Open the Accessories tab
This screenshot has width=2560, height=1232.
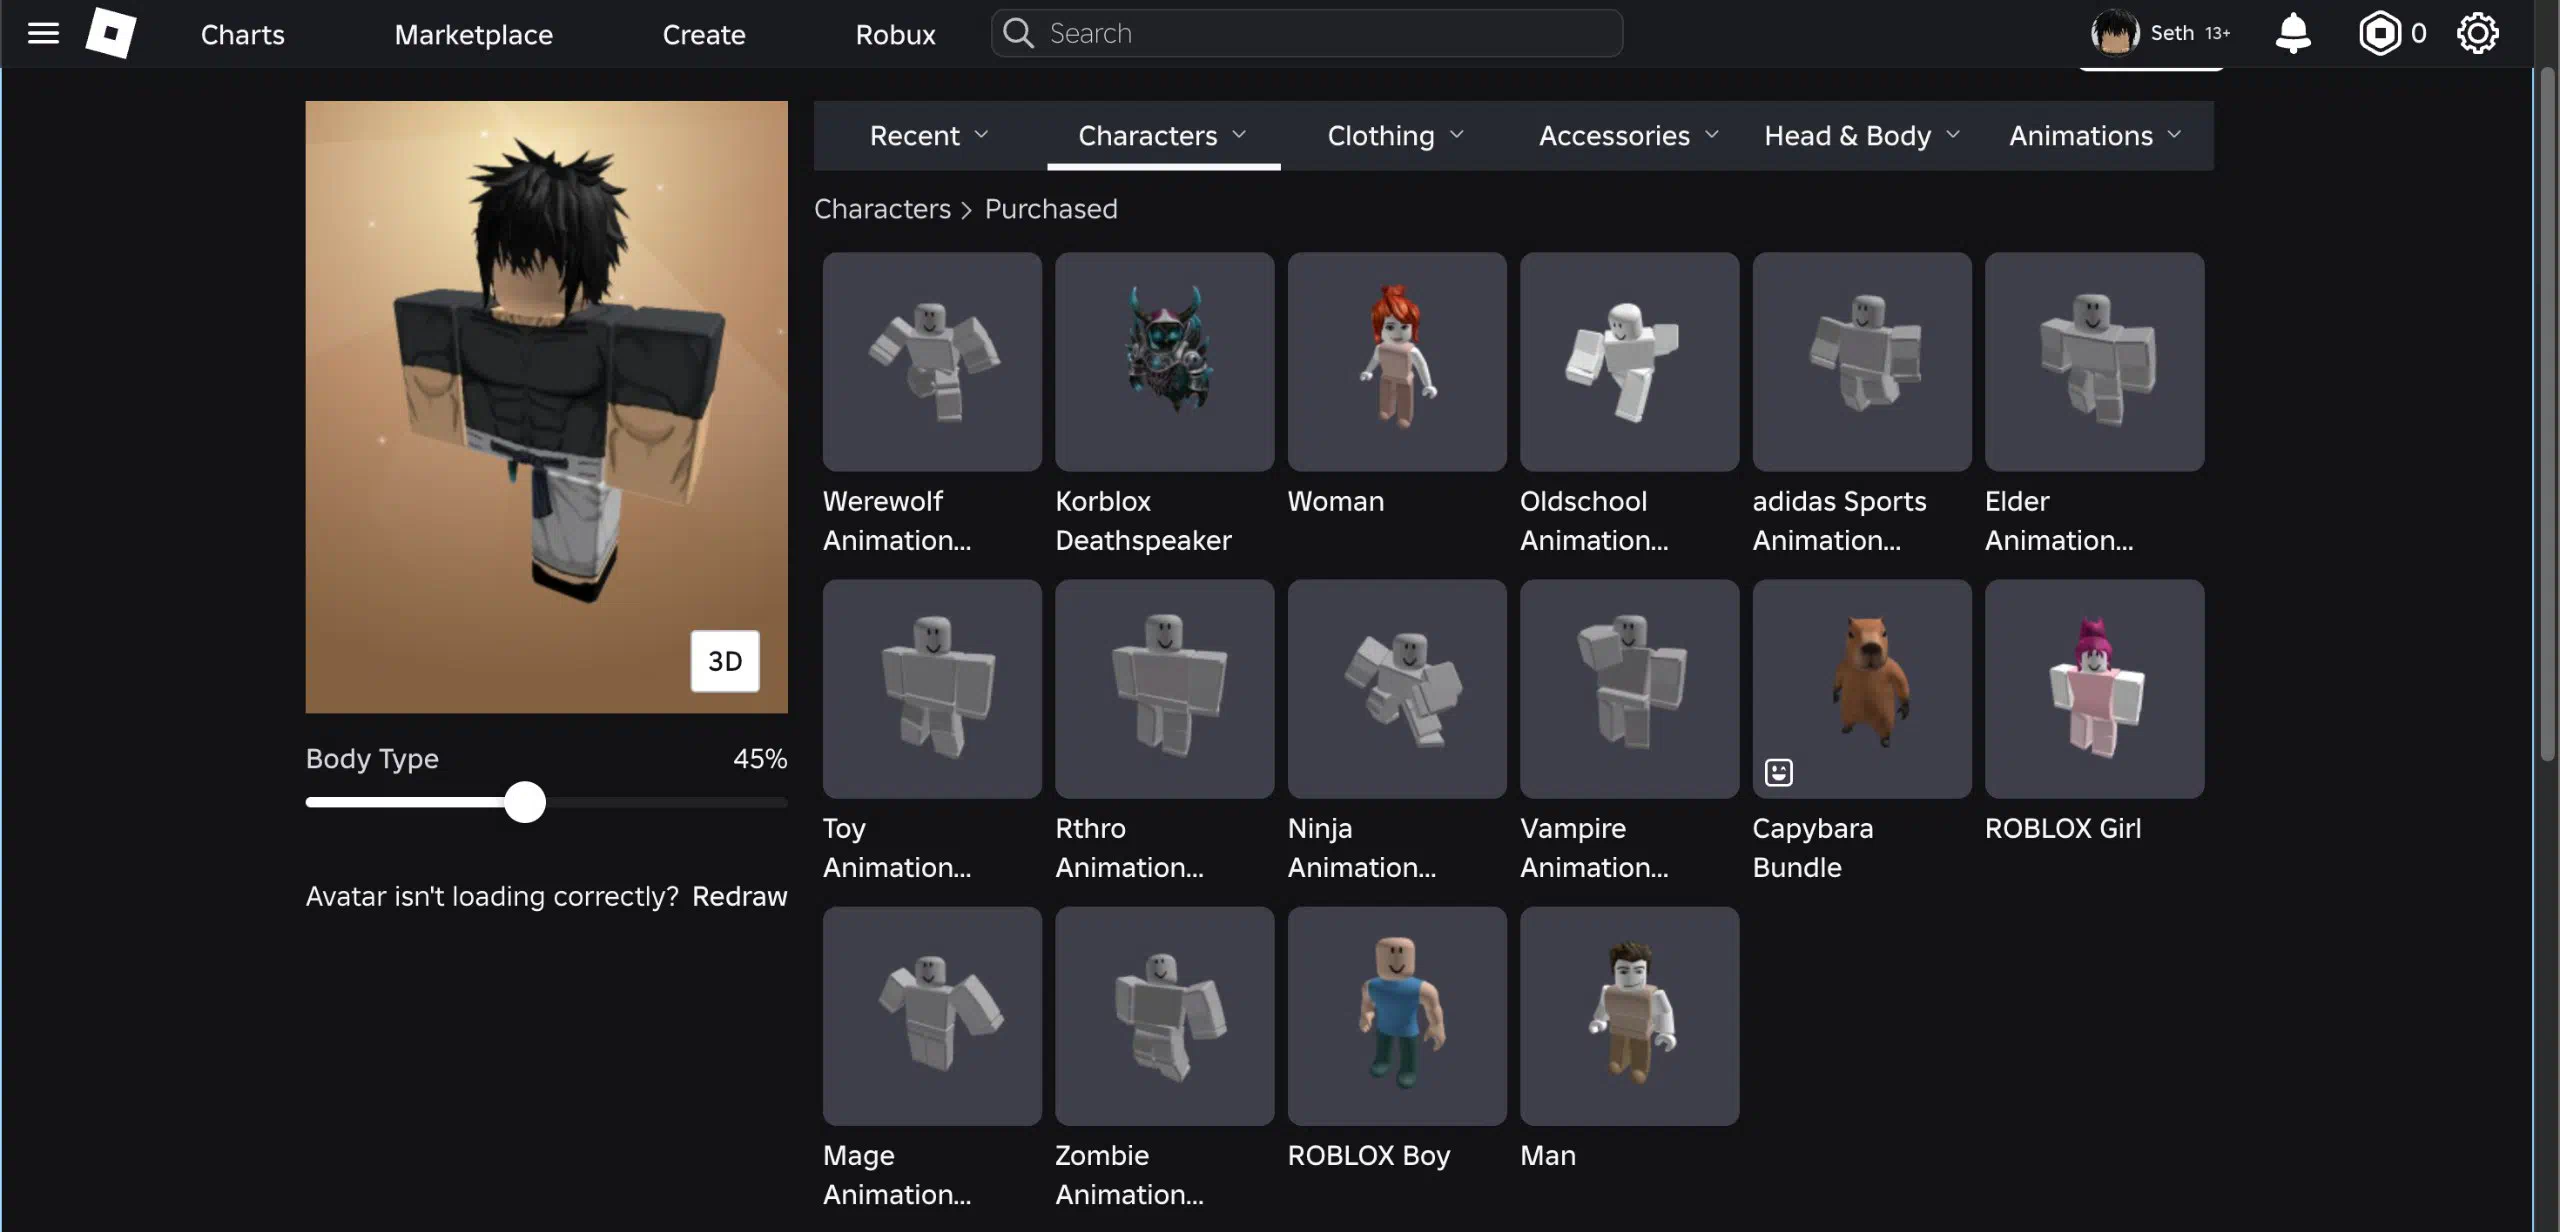(x=1629, y=135)
